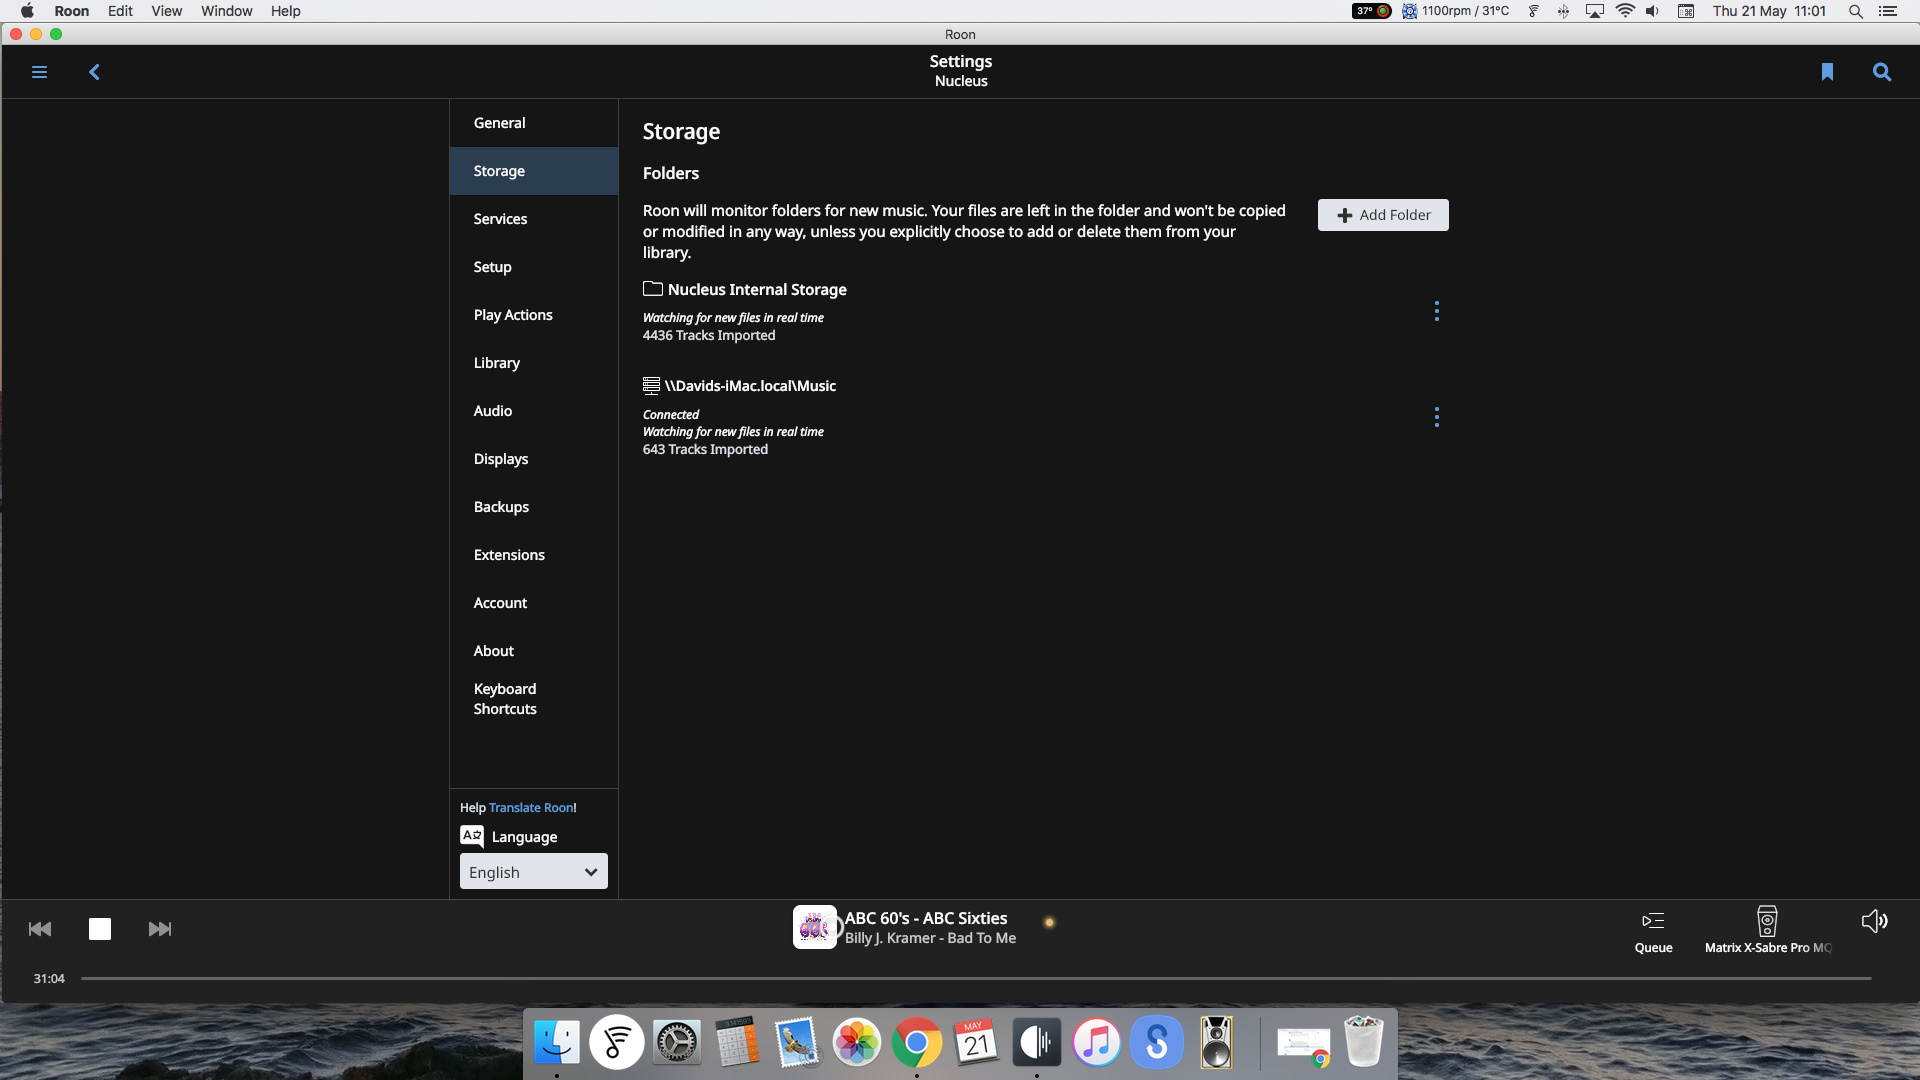1920x1080 pixels.
Task: Seek in the playback progress bar
Action: [976, 979]
